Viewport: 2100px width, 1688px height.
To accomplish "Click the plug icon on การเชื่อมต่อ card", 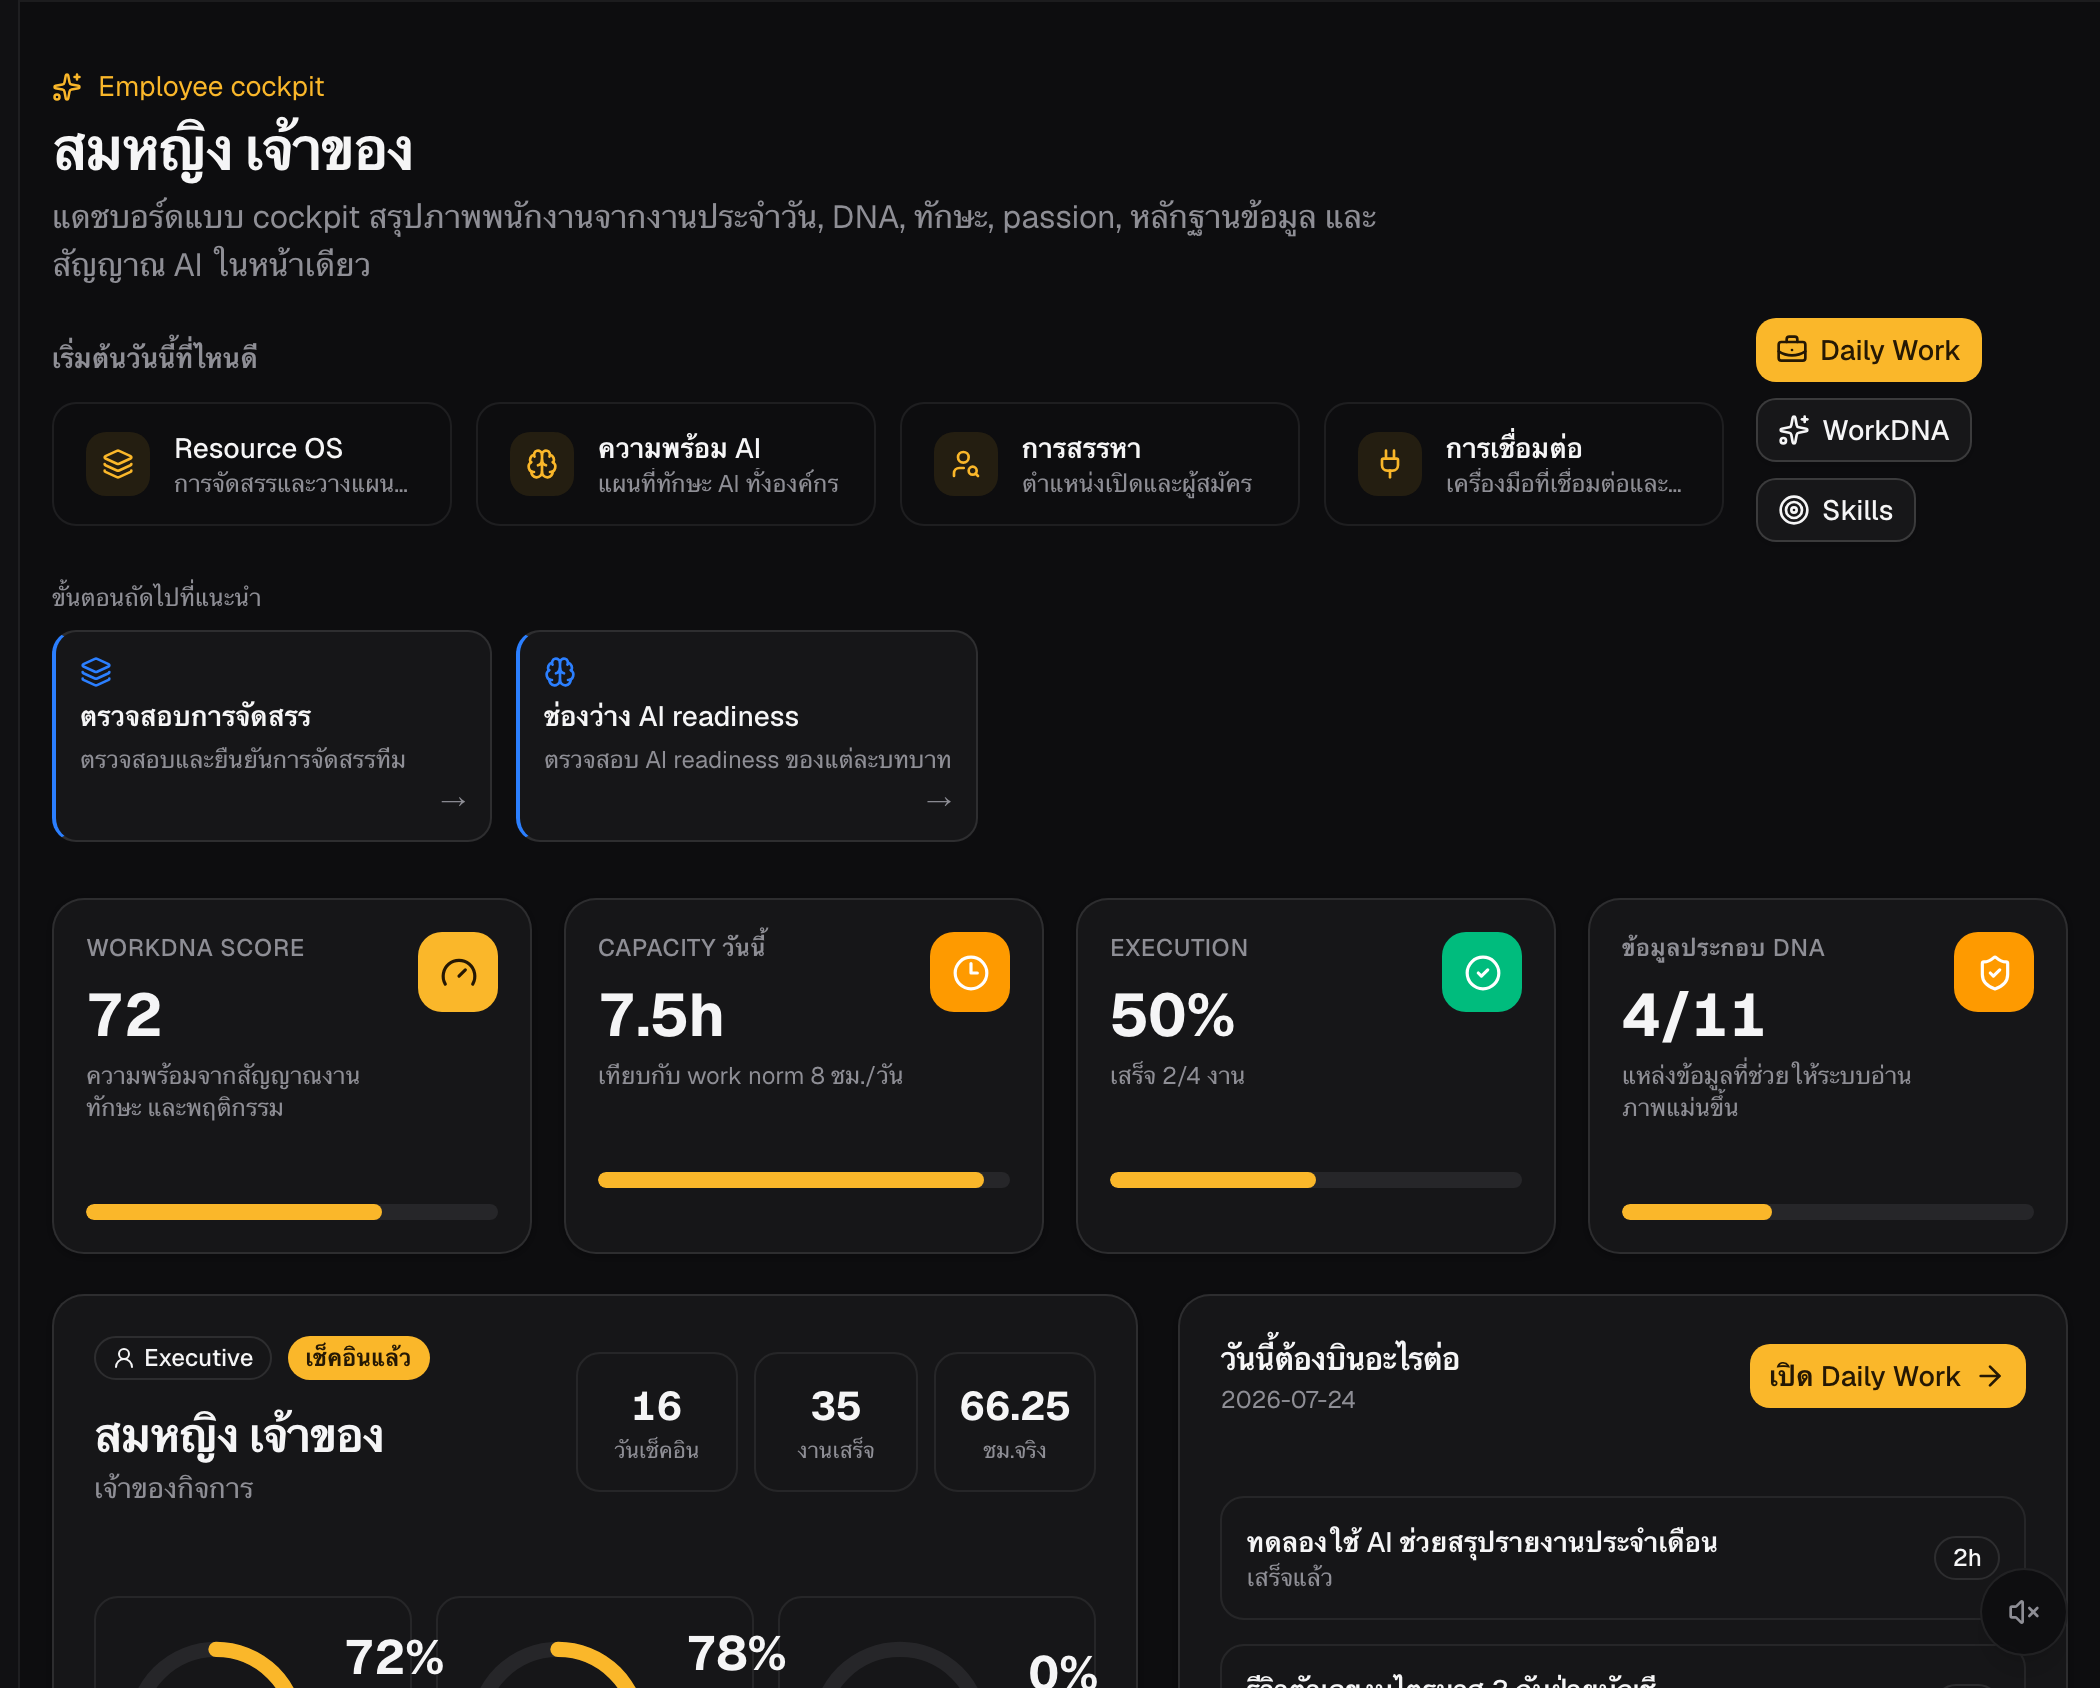I will pos(1390,464).
